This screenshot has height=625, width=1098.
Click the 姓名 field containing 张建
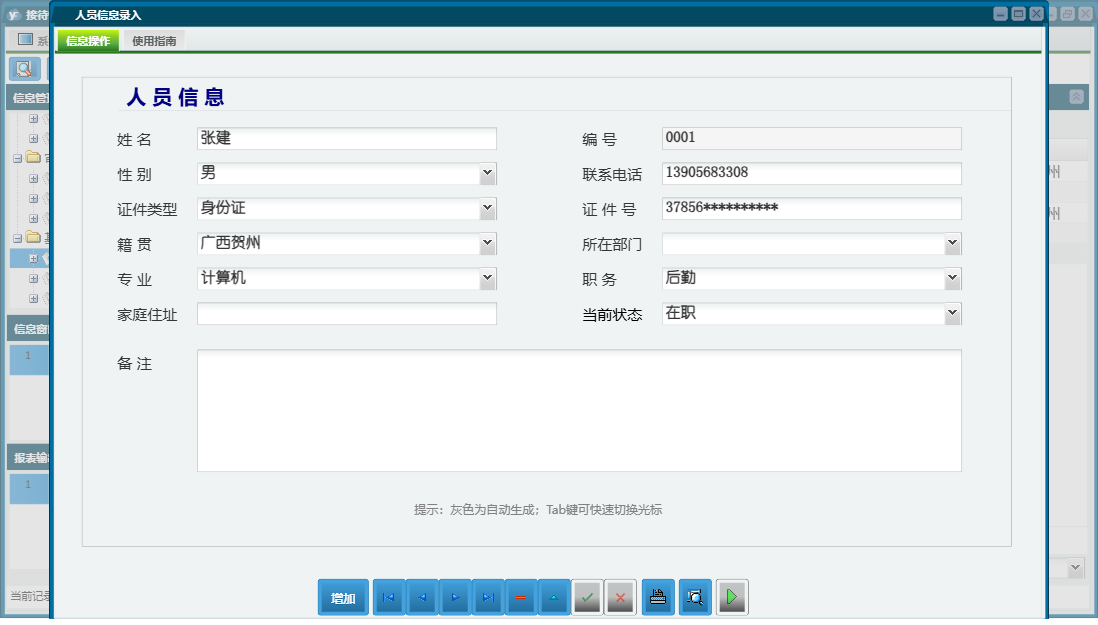click(347, 139)
